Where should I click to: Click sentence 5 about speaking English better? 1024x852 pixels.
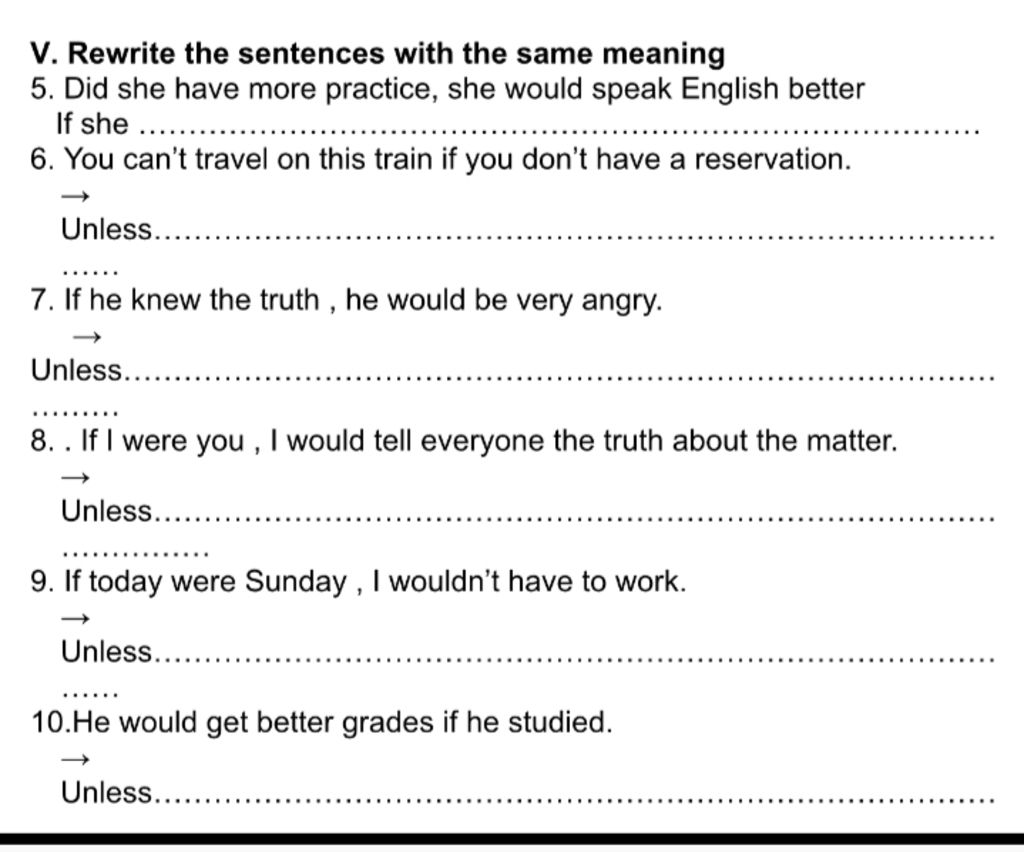pos(447,89)
